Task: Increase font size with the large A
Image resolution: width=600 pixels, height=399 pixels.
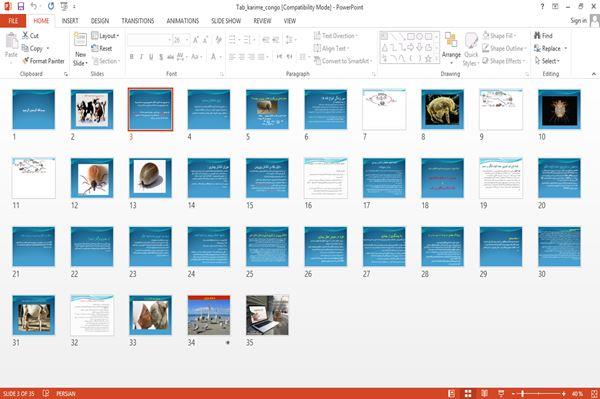Action: [x=196, y=40]
